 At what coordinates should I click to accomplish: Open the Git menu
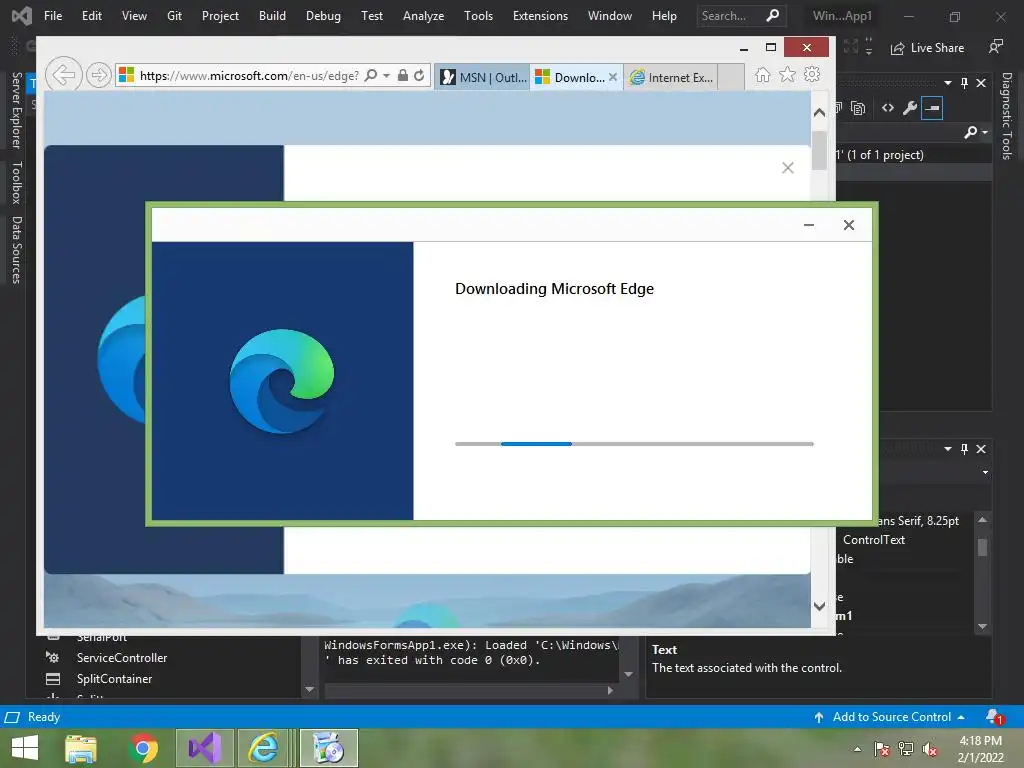click(174, 16)
